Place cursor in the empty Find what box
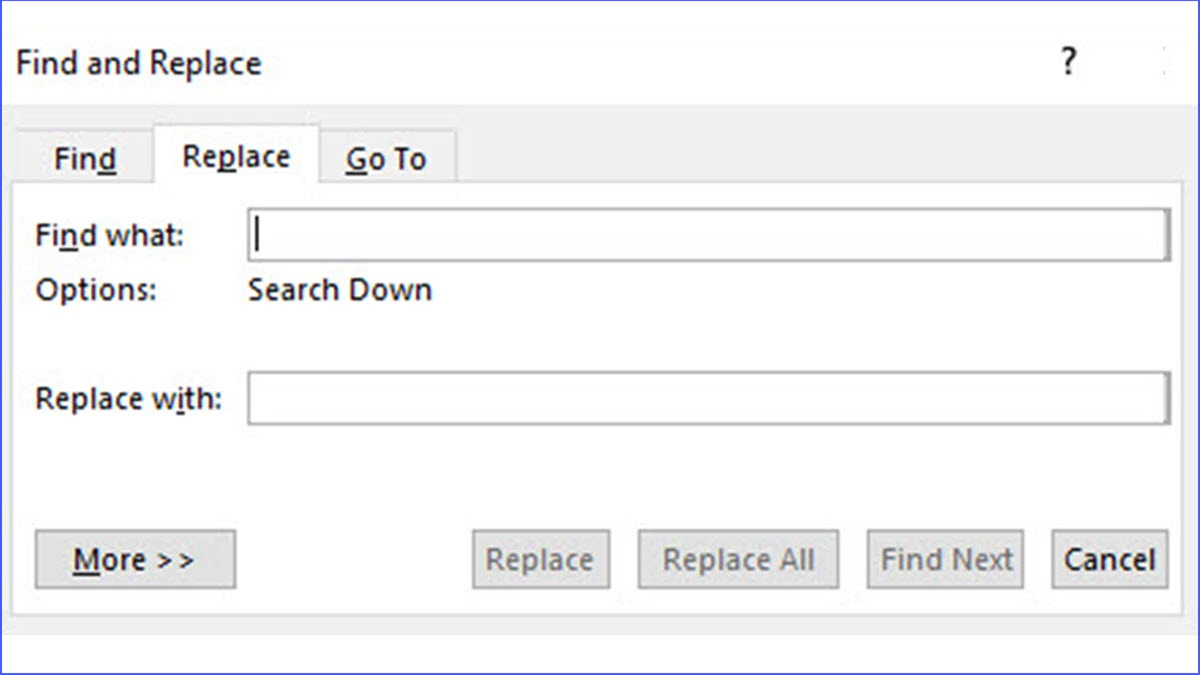Screen dimensions: 1200x675 [700, 232]
